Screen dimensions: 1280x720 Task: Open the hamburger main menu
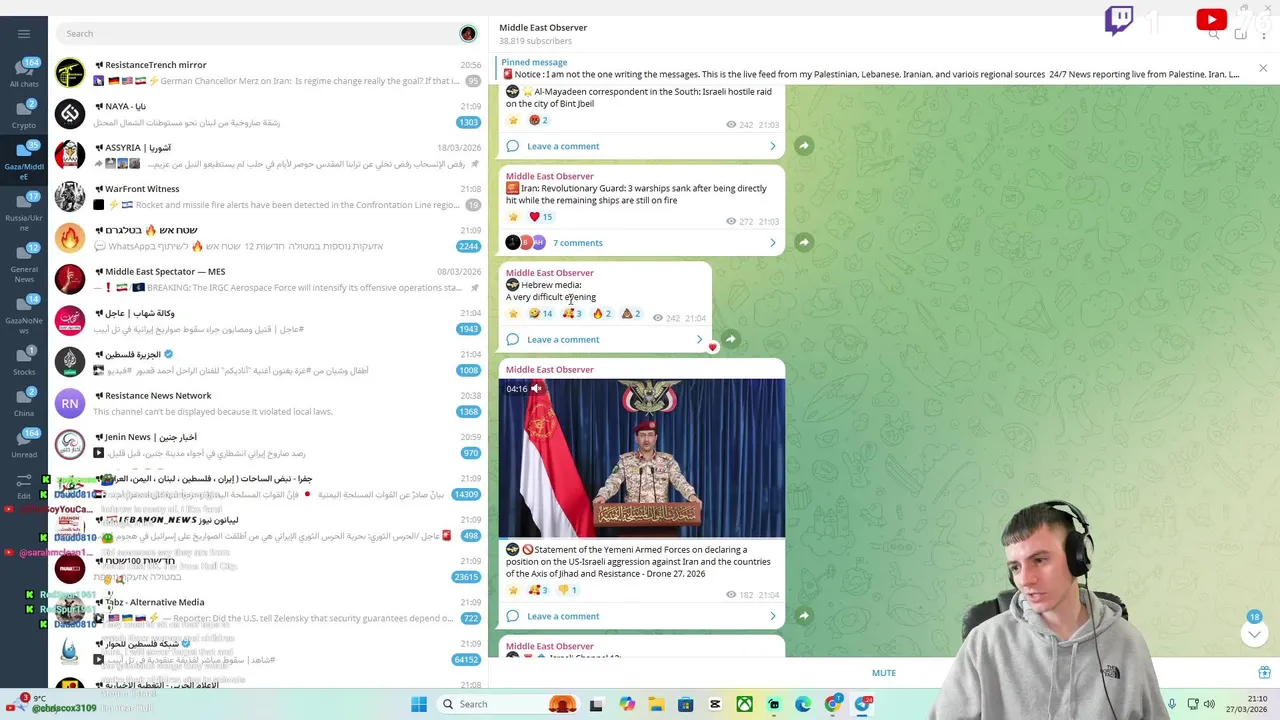pyautogui.click(x=24, y=33)
